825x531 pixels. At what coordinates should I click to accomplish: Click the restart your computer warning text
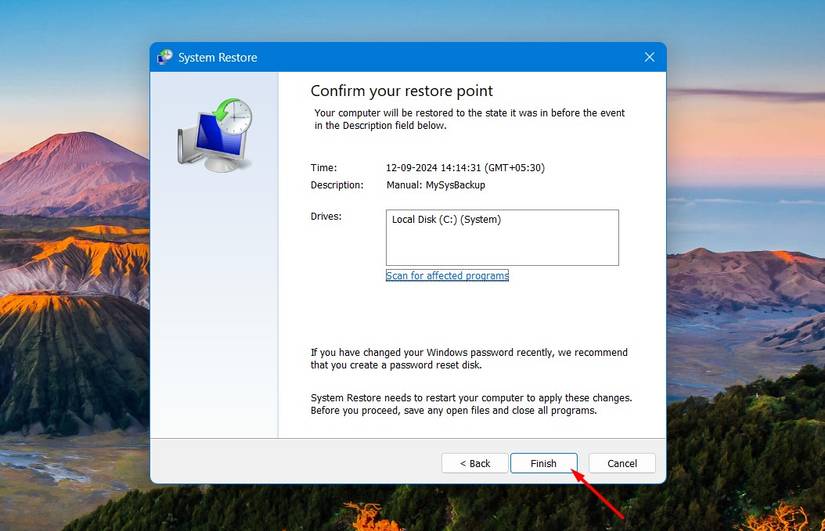[471, 404]
